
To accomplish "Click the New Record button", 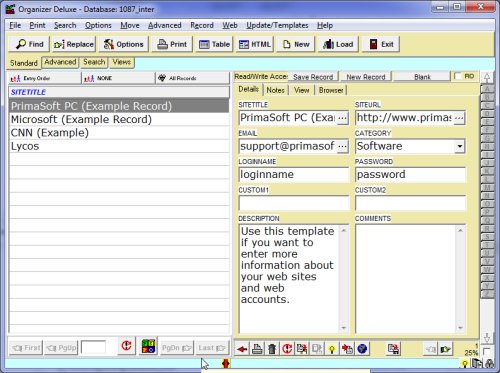I will coord(366,77).
